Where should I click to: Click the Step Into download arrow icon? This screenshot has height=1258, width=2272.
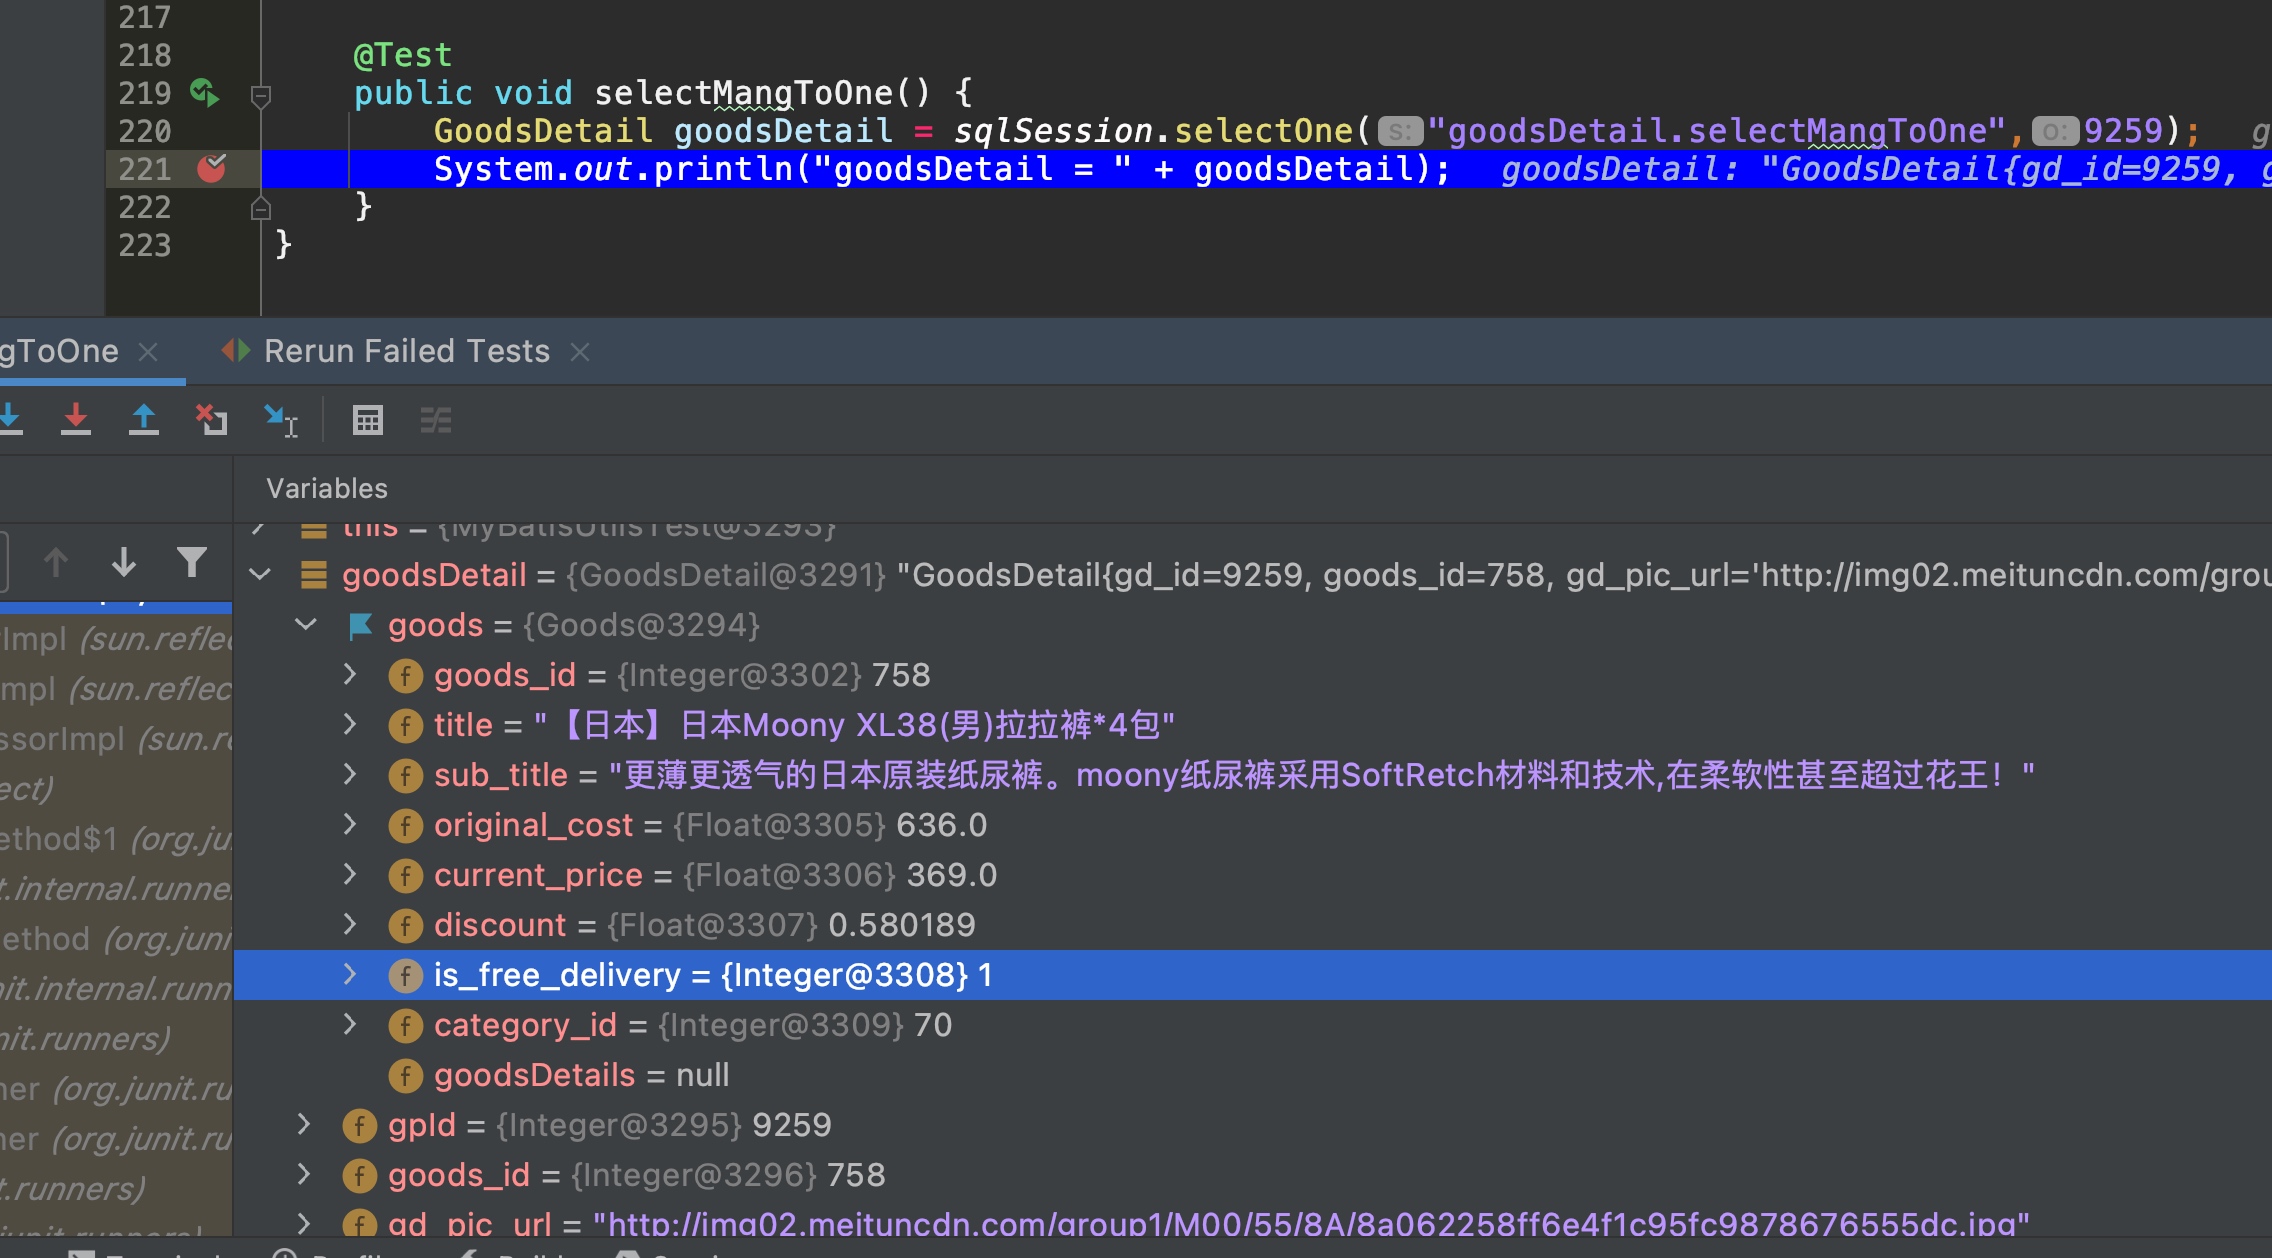tap(10, 419)
